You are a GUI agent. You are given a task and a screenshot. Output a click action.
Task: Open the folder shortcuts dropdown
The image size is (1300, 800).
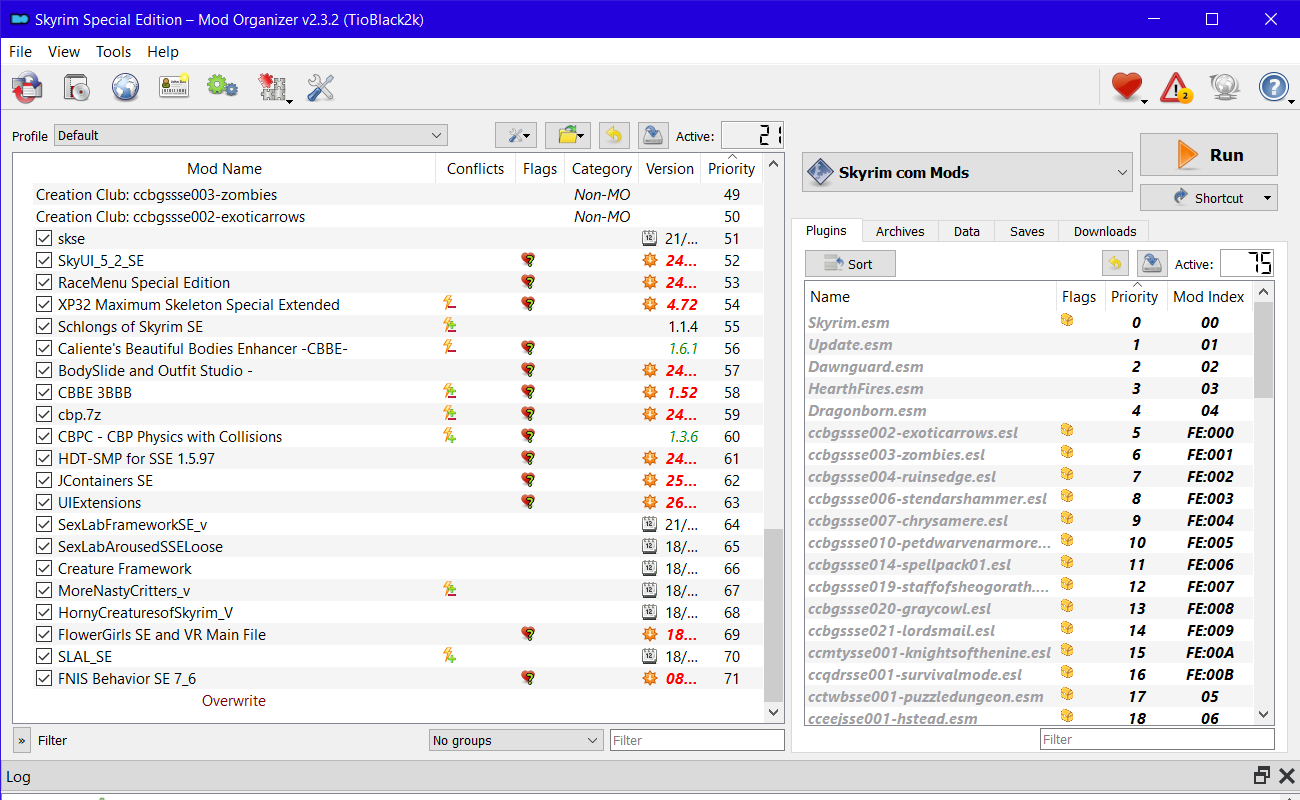568,136
